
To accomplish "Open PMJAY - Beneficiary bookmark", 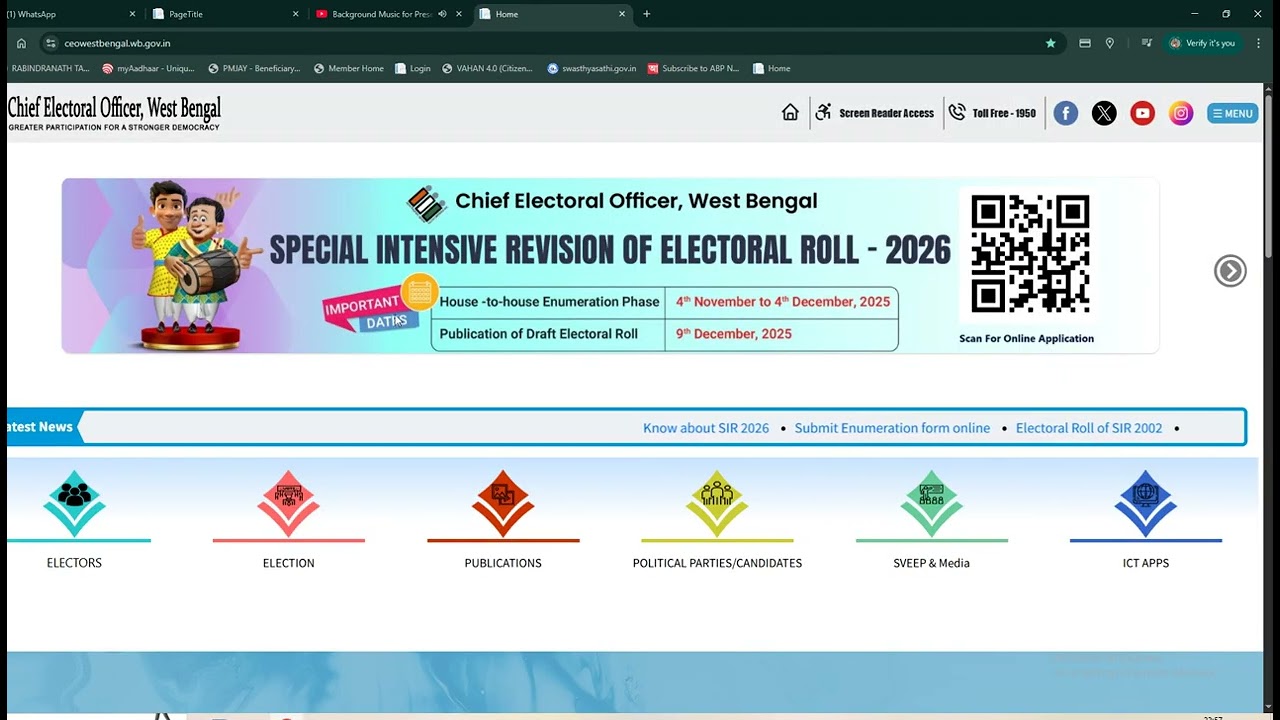I will click(254, 69).
